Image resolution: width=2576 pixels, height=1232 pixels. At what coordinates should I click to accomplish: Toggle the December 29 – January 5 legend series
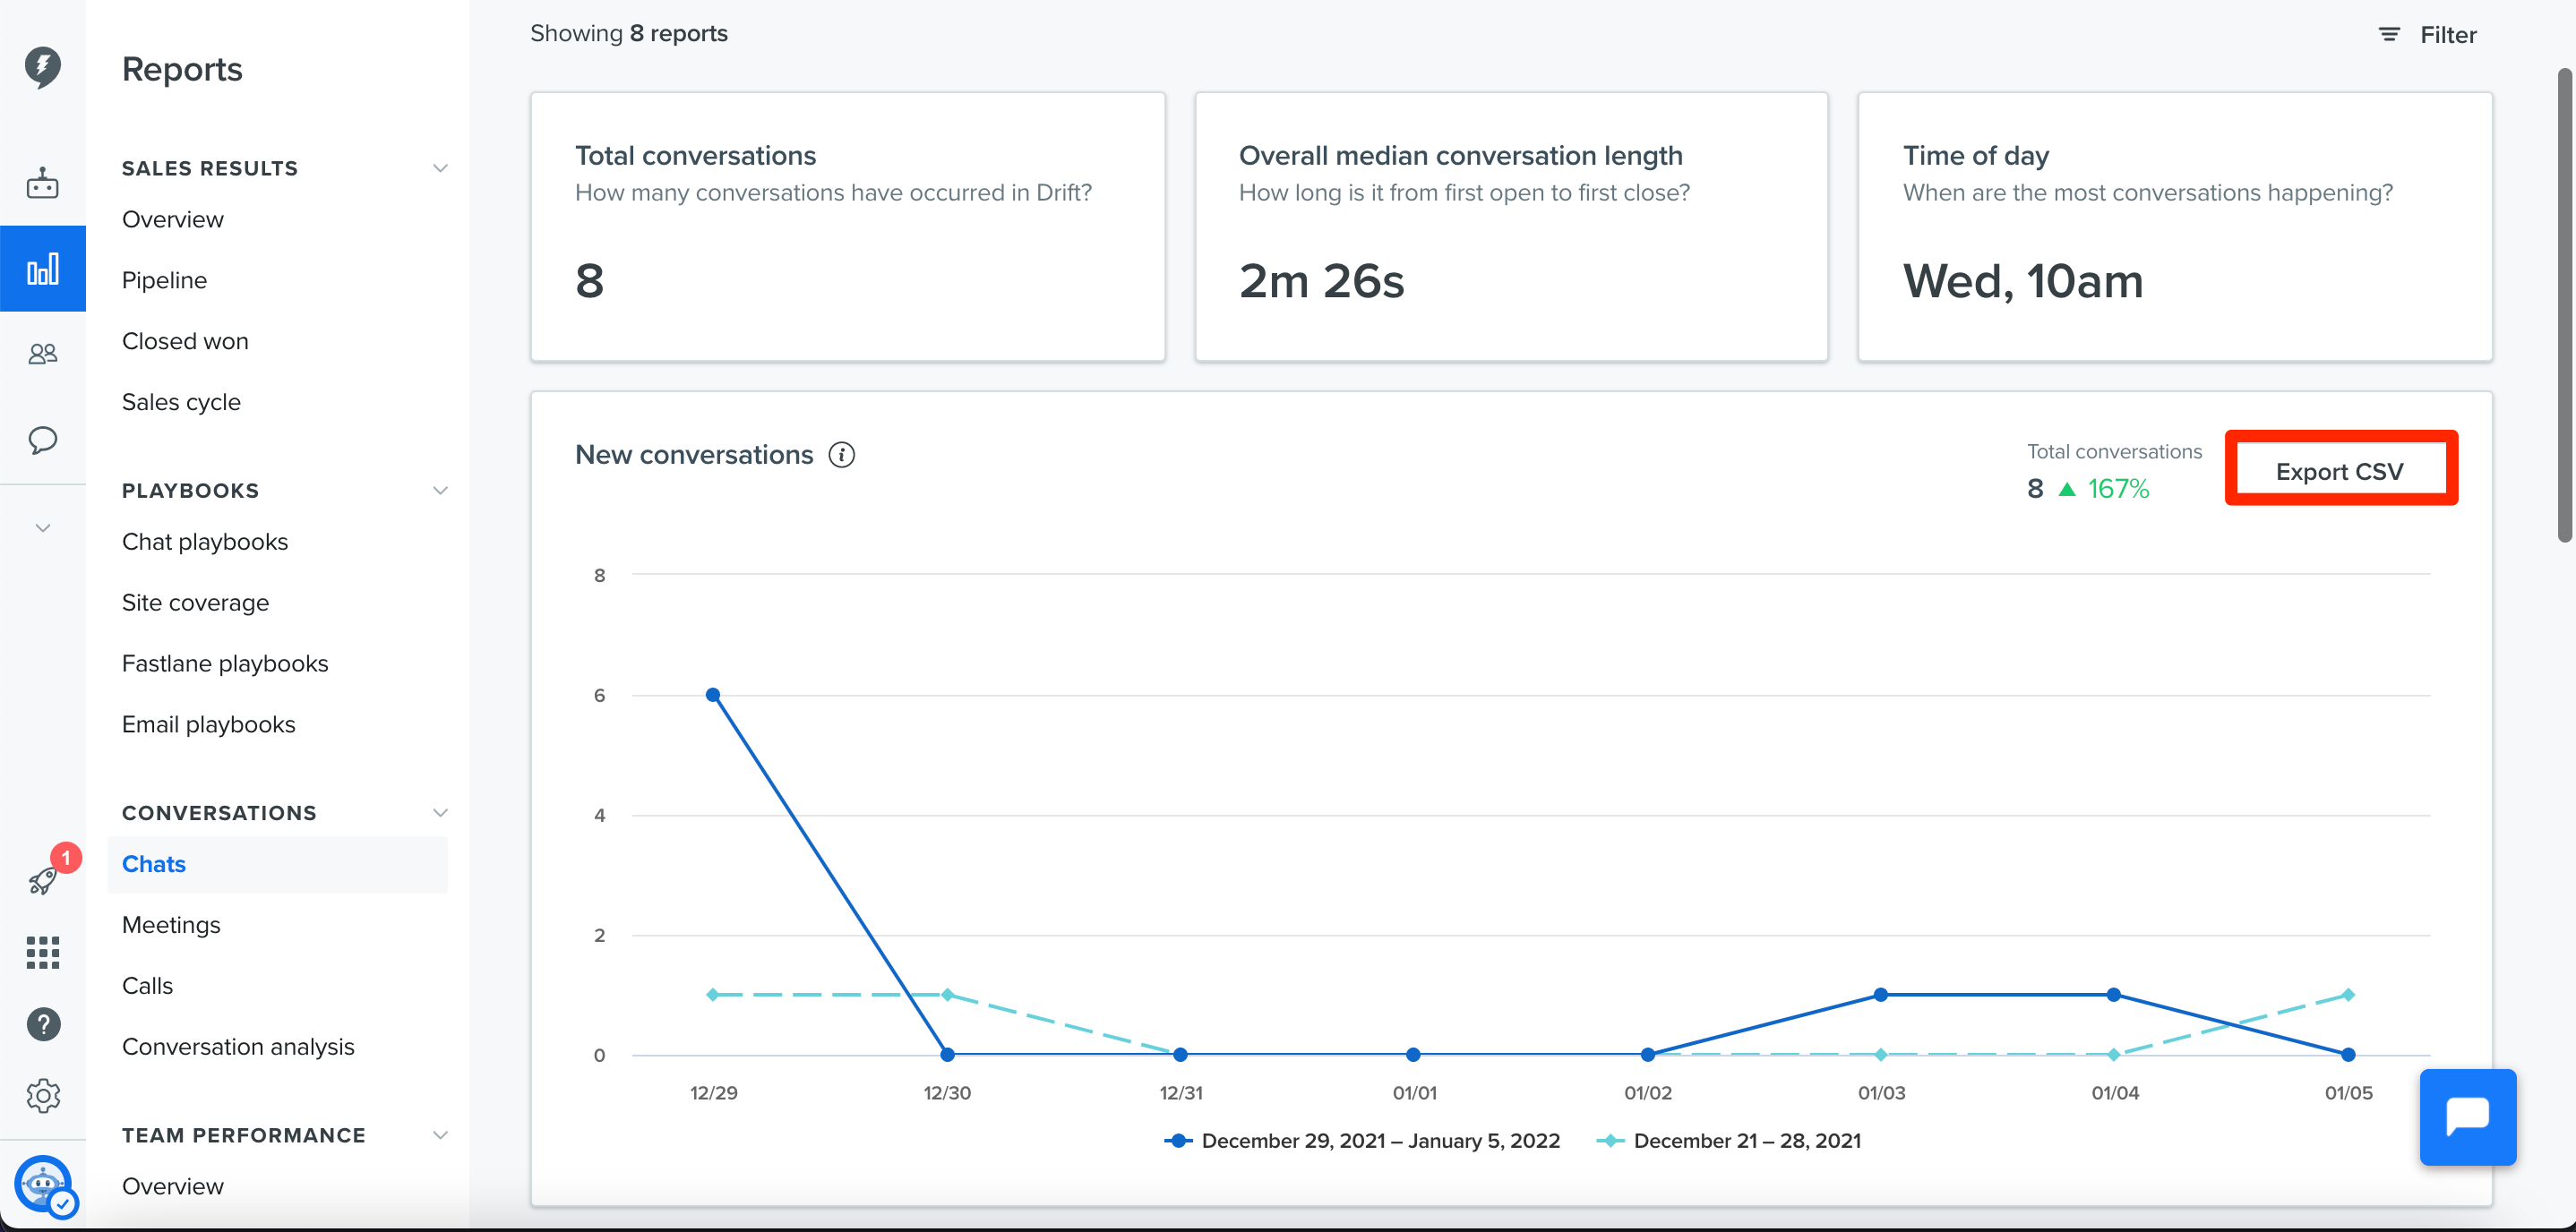click(x=1362, y=1141)
